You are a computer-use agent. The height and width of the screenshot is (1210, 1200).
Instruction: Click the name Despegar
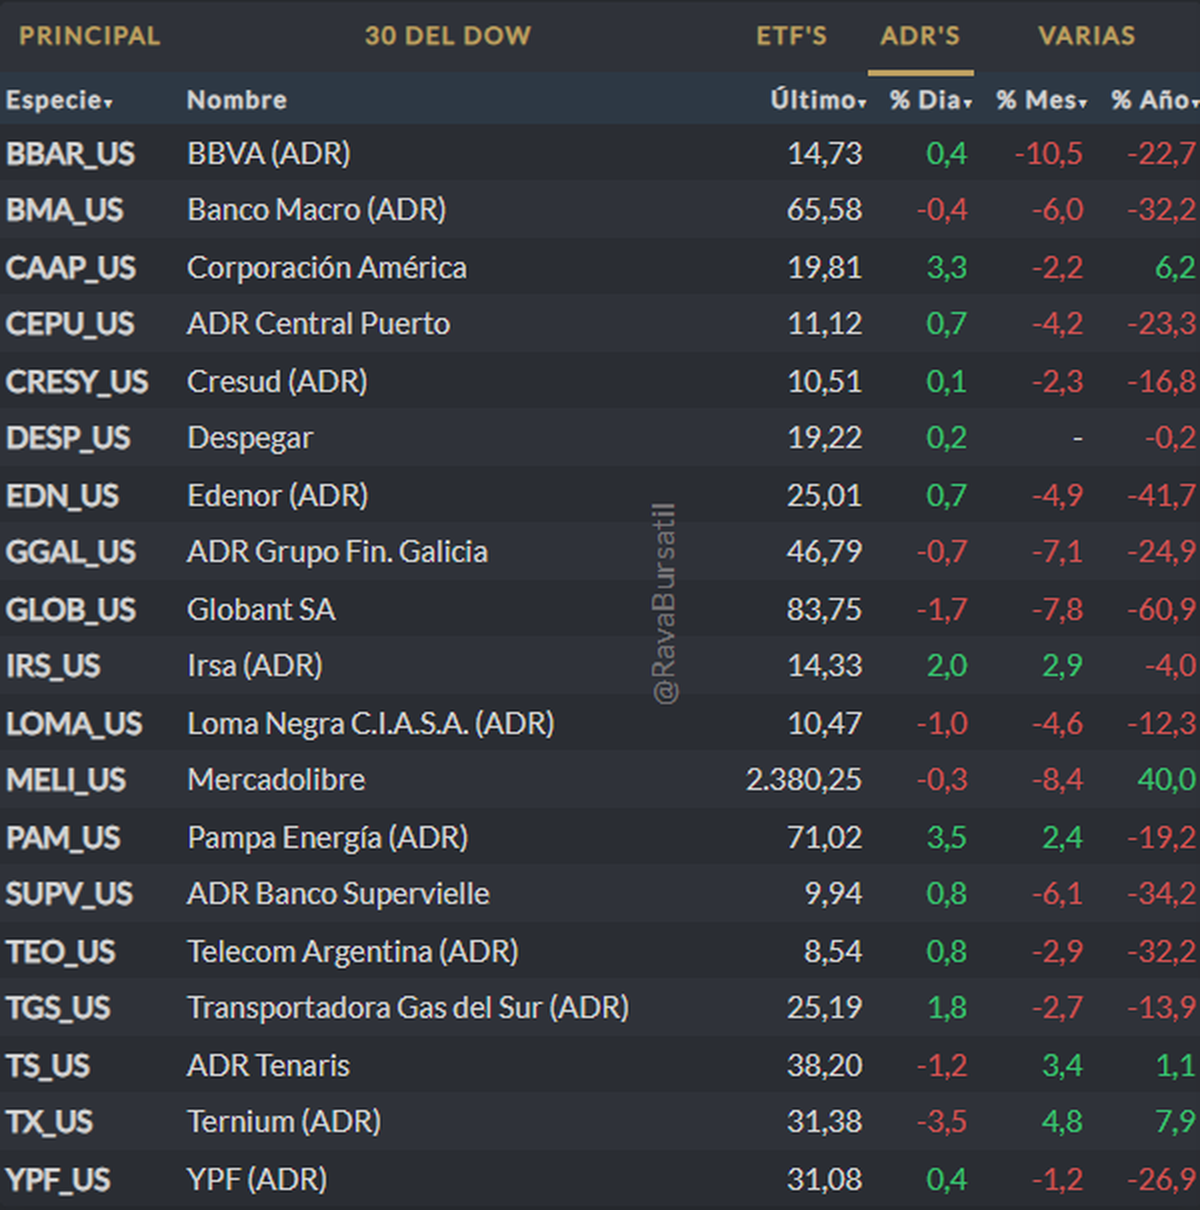tap(250, 438)
